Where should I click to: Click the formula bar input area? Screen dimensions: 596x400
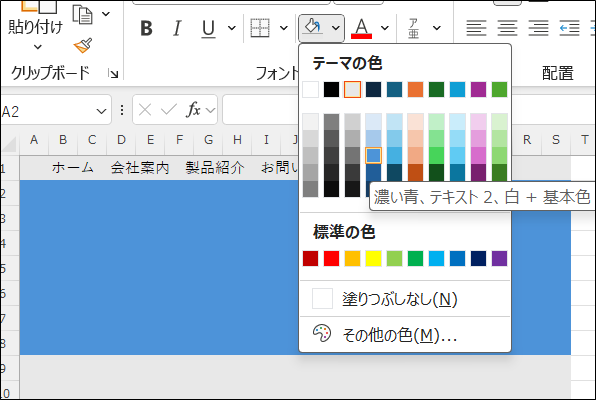(x=261, y=110)
